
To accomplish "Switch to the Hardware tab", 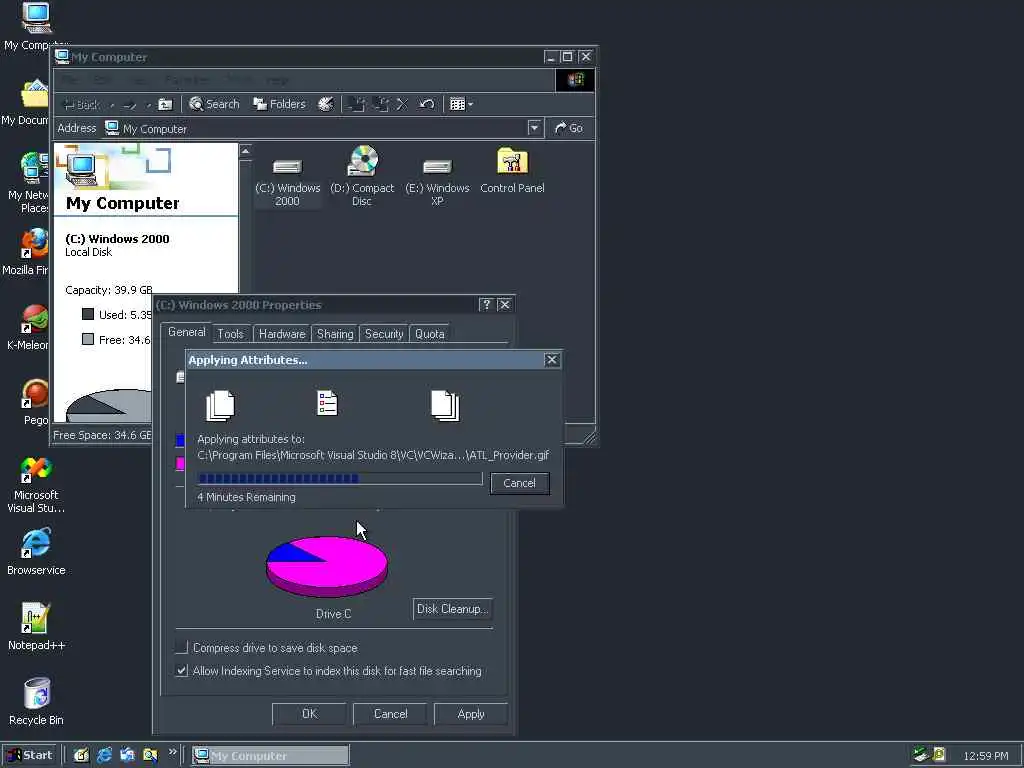I will (x=282, y=334).
